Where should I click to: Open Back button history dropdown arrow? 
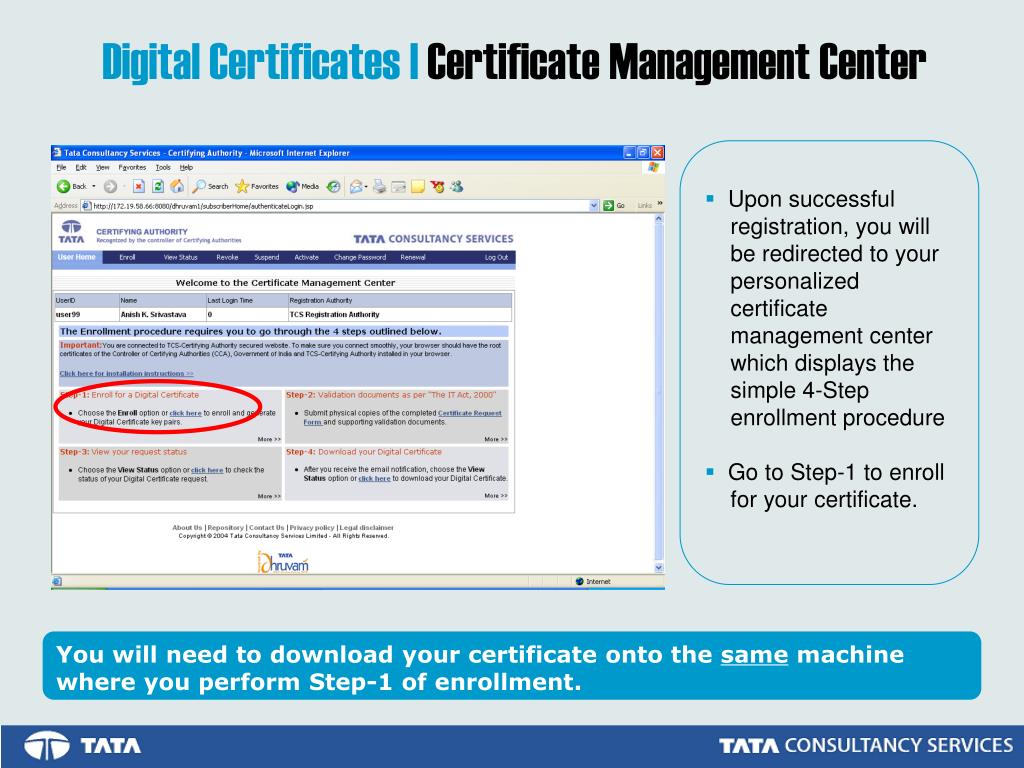click(x=93, y=187)
